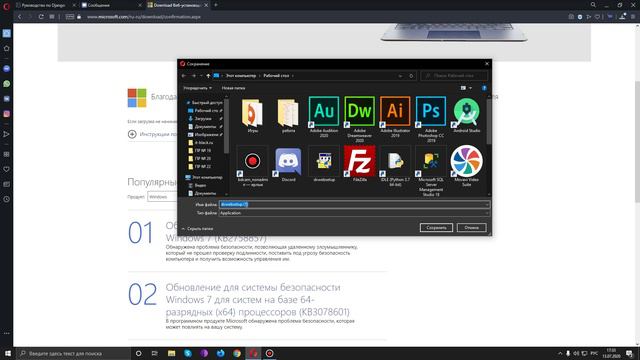640x360 pixels.
Task: Click the Сохранить button
Action: [436, 228]
